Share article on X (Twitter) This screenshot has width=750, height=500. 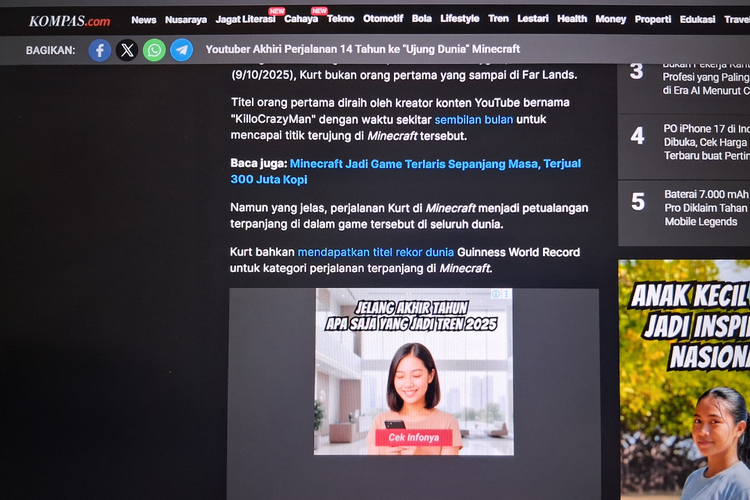(127, 50)
